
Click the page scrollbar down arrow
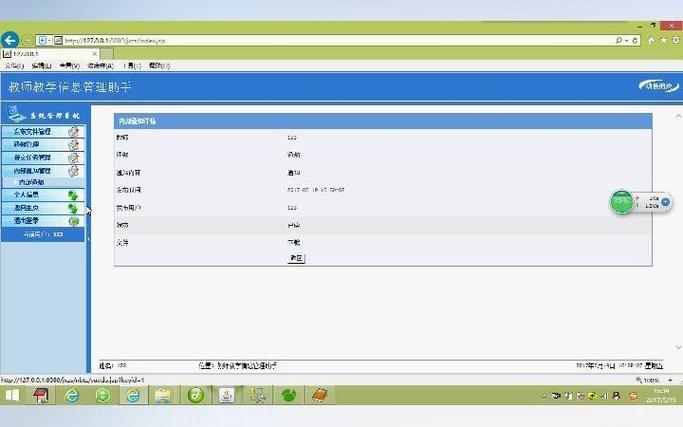click(x=678, y=347)
